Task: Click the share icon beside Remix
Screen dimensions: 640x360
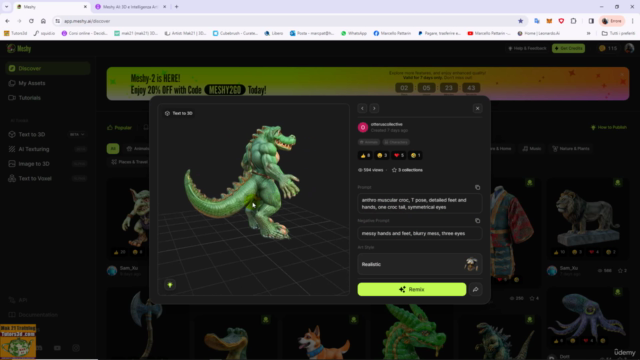Action: tap(476, 289)
